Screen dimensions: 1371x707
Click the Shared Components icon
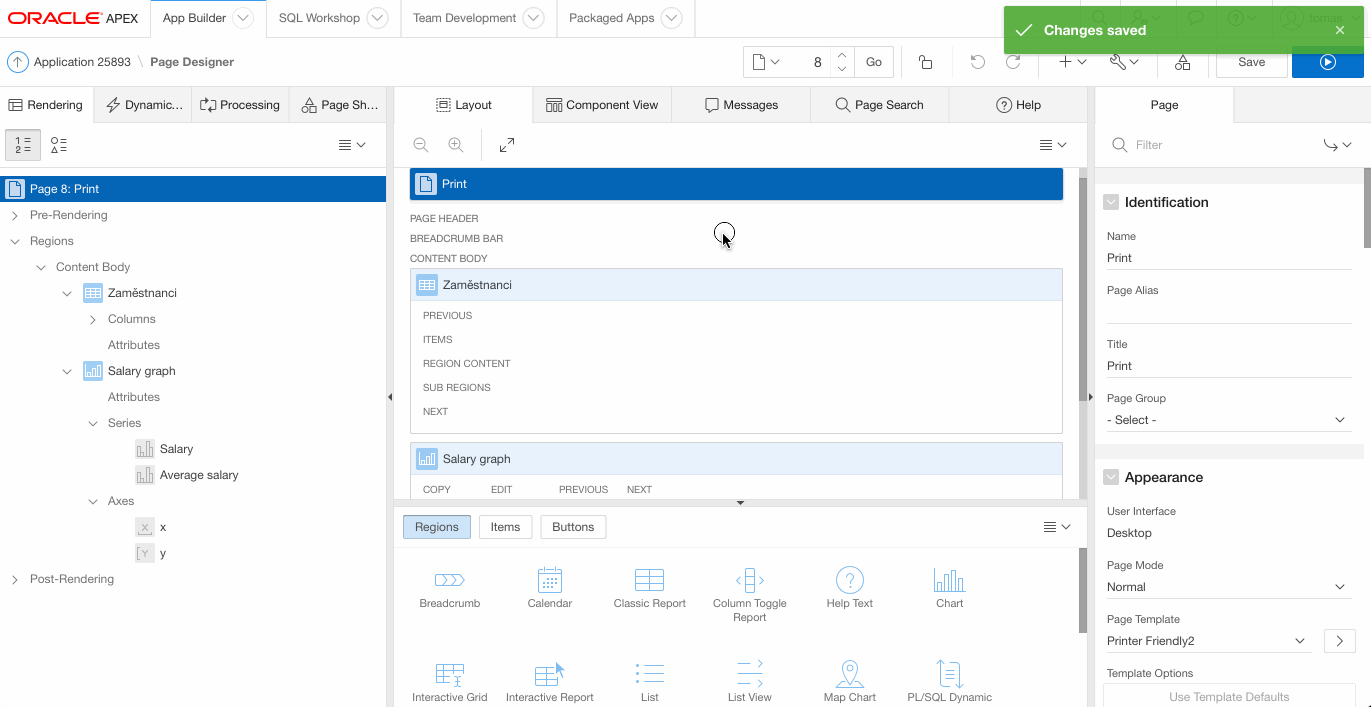click(x=1182, y=62)
